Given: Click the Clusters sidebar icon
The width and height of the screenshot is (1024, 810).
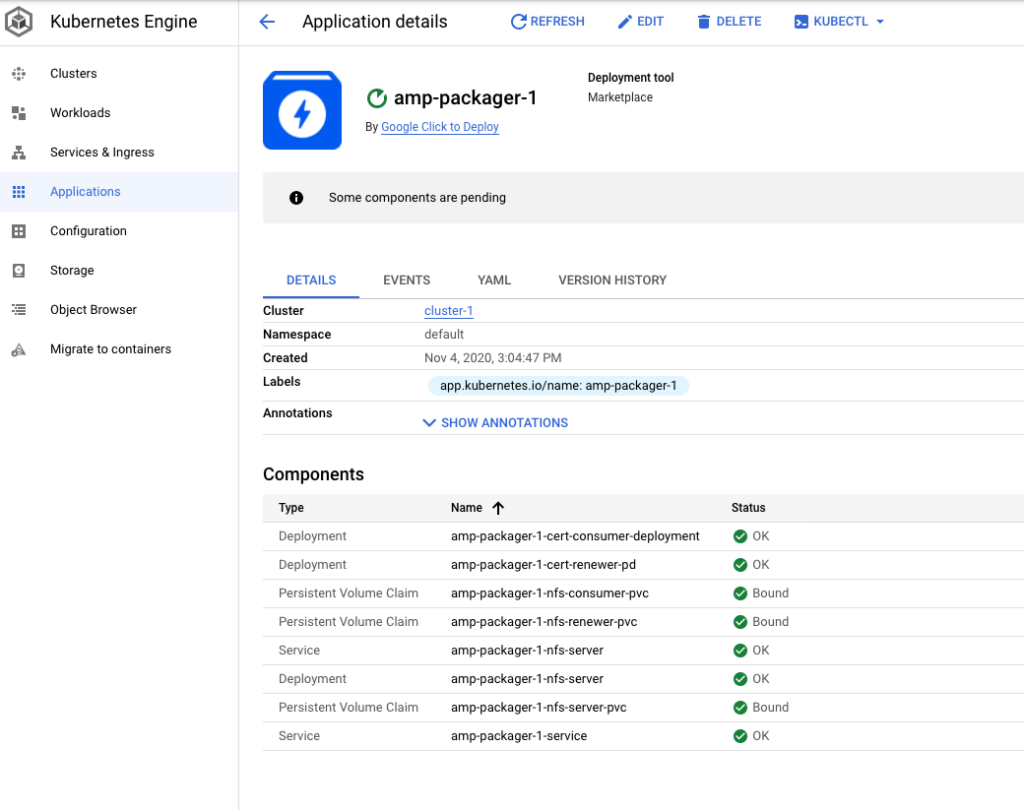Looking at the screenshot, I should pos(19,74).
